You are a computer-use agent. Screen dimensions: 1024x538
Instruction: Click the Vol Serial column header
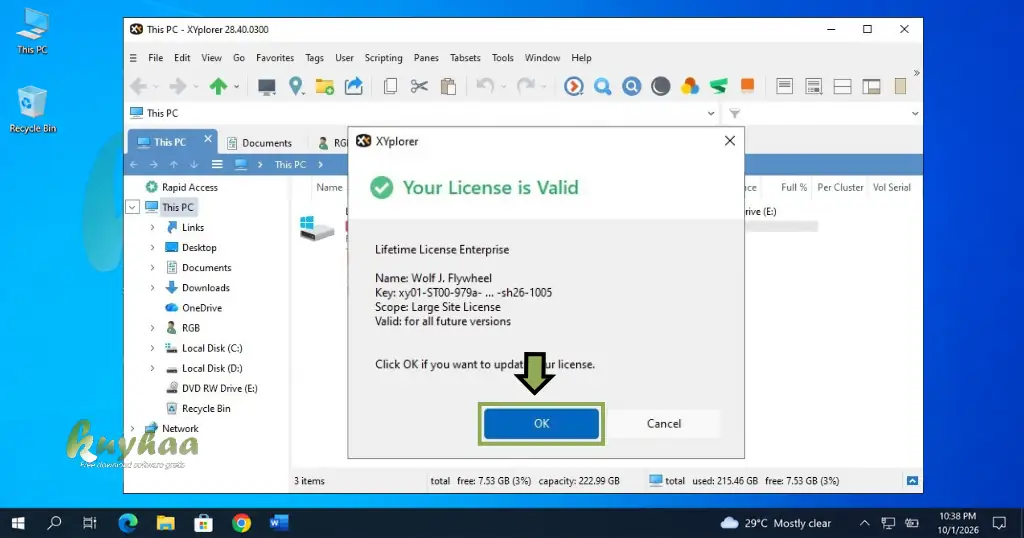pos(891,187)
